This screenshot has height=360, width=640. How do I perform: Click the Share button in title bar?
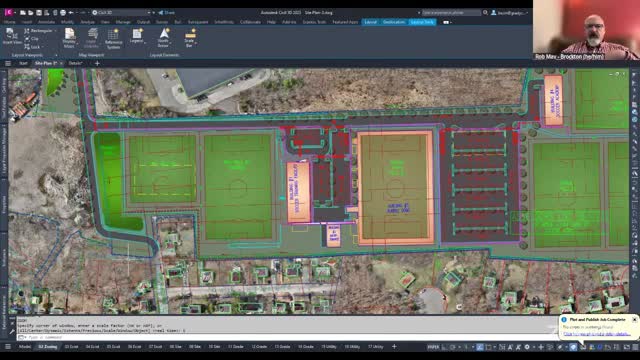coord(167,13)
